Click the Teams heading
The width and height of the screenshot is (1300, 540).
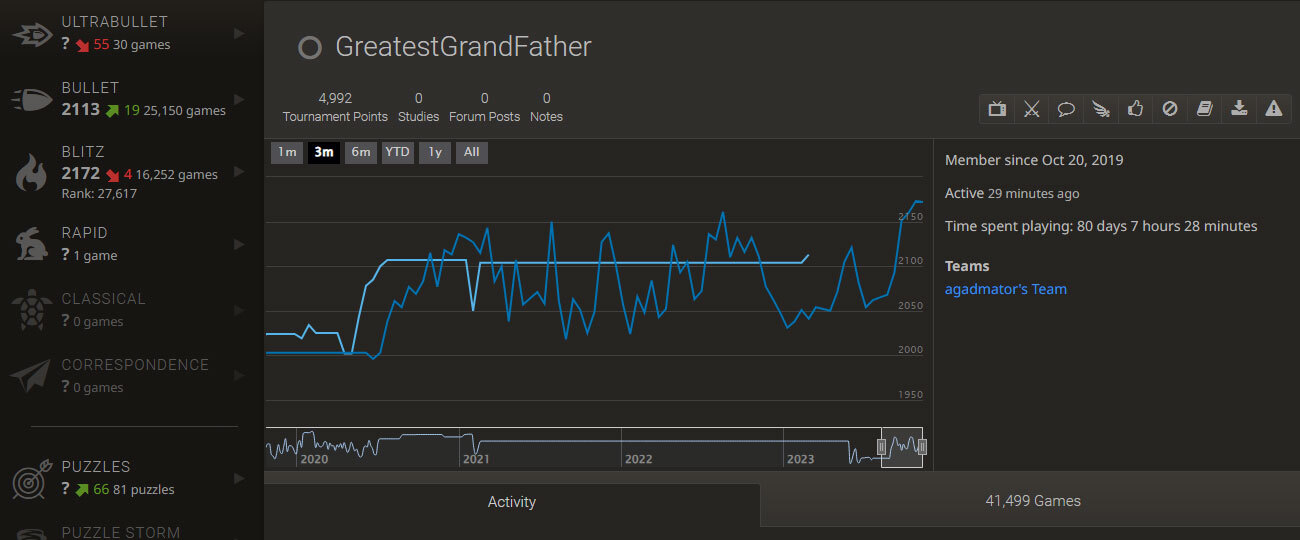(967, 266)
